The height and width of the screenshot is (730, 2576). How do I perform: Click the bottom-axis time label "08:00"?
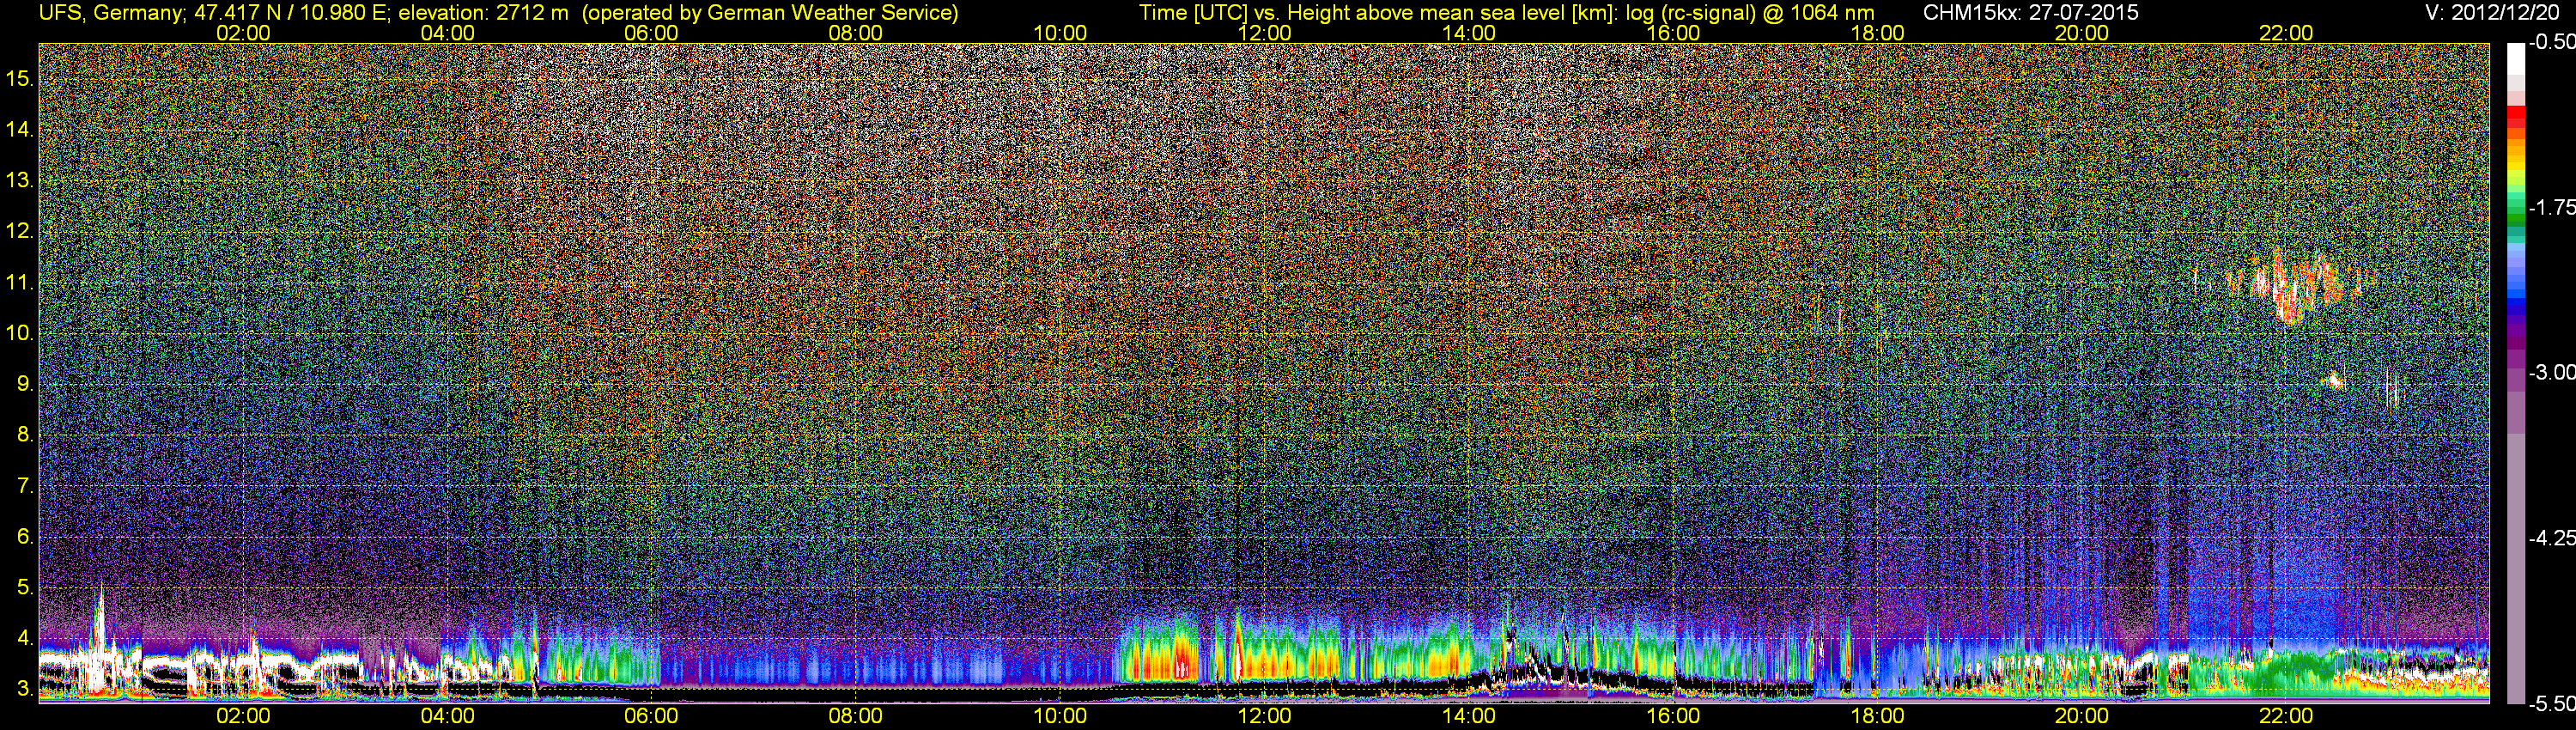[856, 716]
